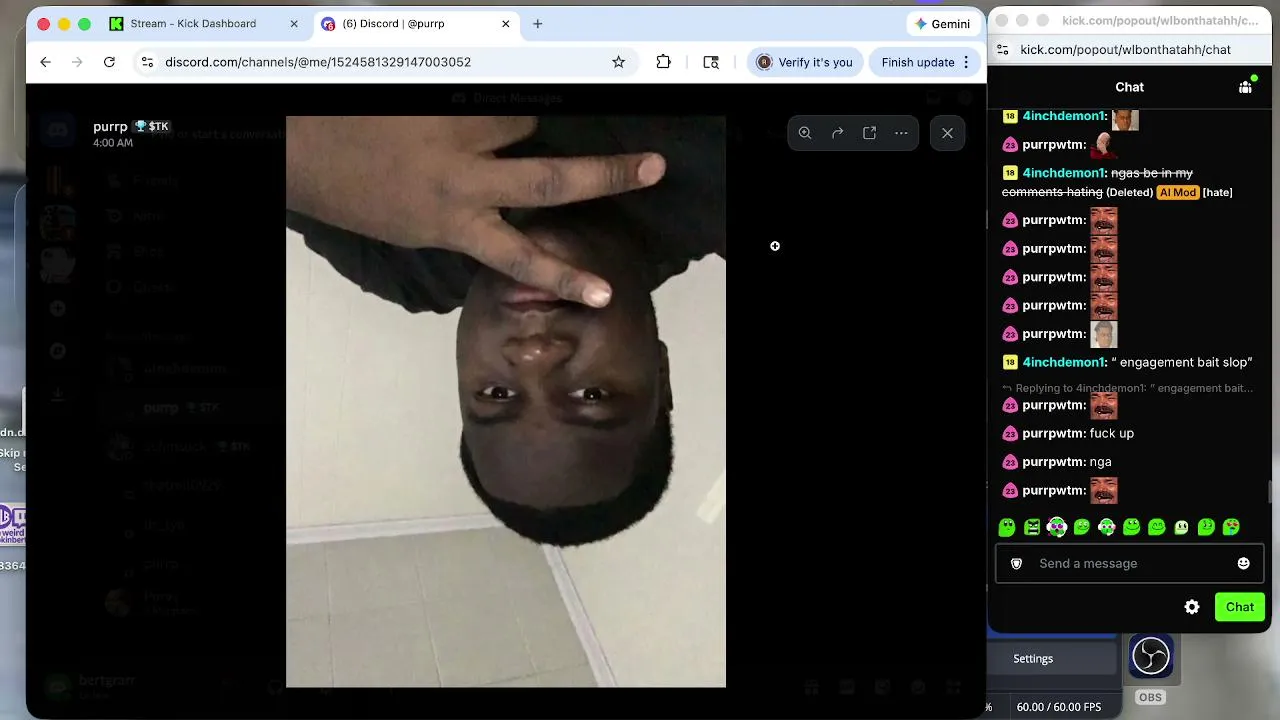This screenshot has width=1280, height=720.
Task: Click the AI Mod badge in chat
Action: [1177, 192]
